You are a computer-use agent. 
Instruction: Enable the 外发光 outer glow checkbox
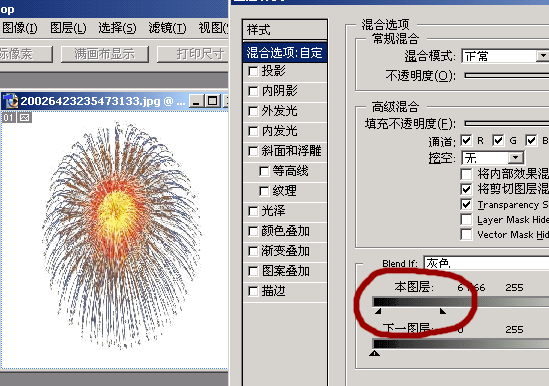click(x=253, y=111)
